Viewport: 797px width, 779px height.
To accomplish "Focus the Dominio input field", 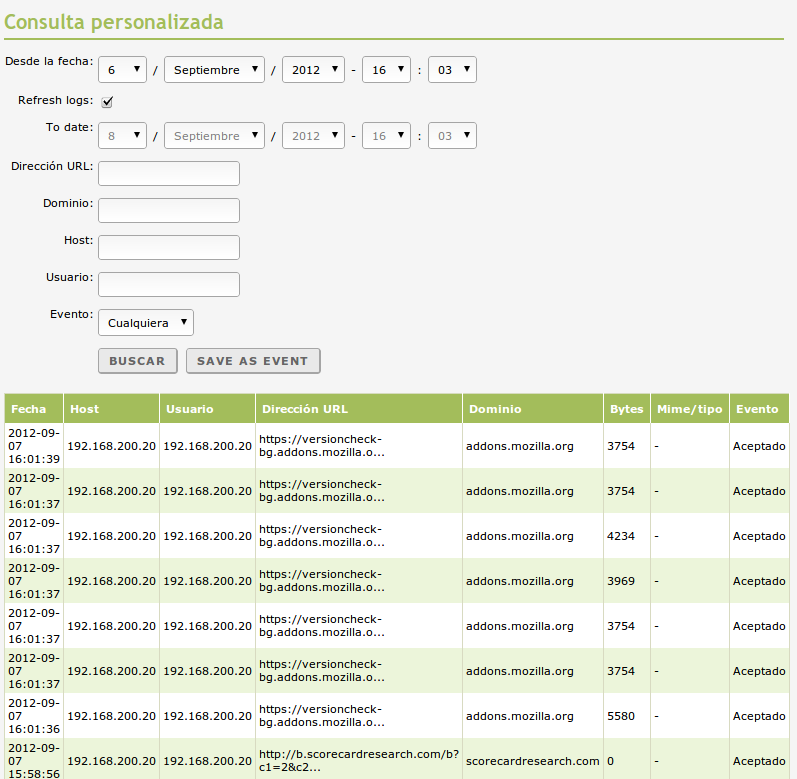I will tap(169, 210).
